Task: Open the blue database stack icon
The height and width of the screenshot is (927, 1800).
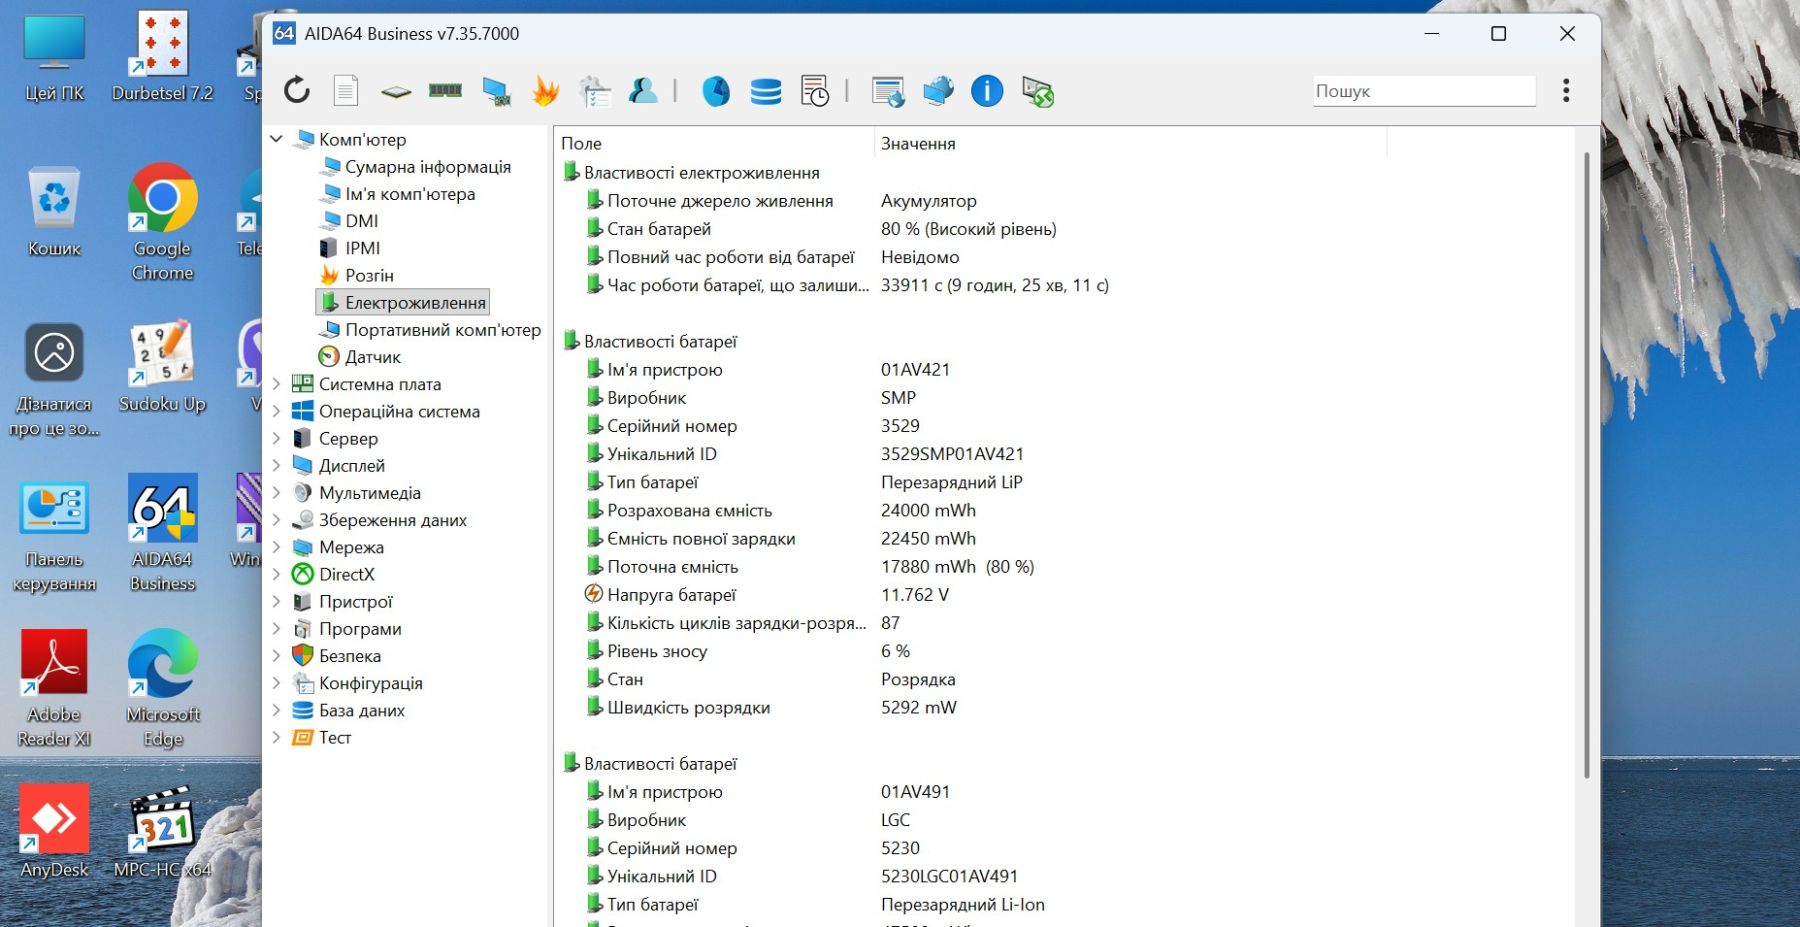Action: pyautogui.click(x=766, y=91)
